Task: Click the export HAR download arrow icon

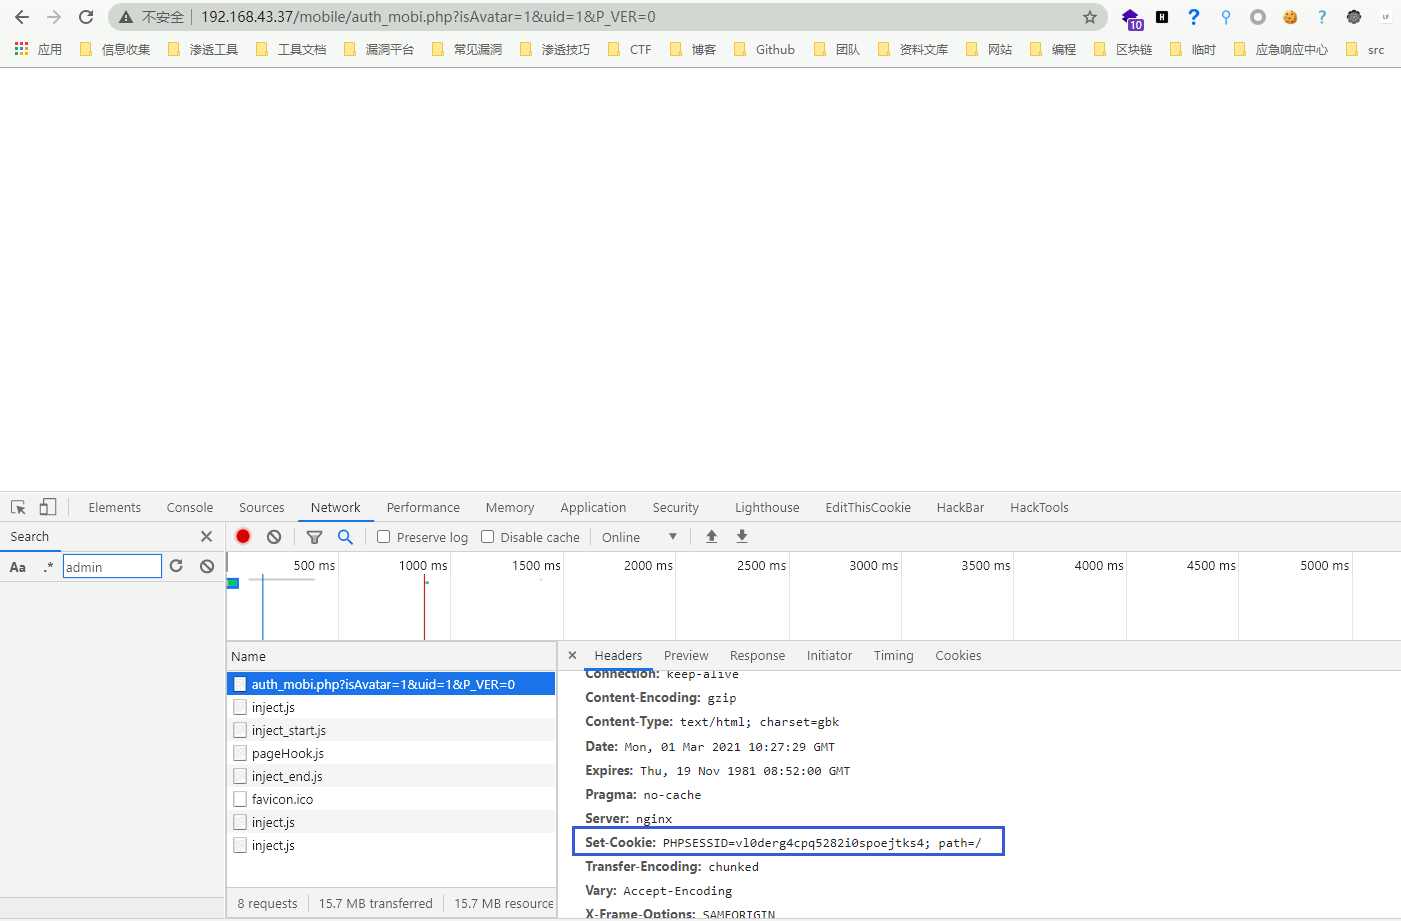Action: (742, 537)
